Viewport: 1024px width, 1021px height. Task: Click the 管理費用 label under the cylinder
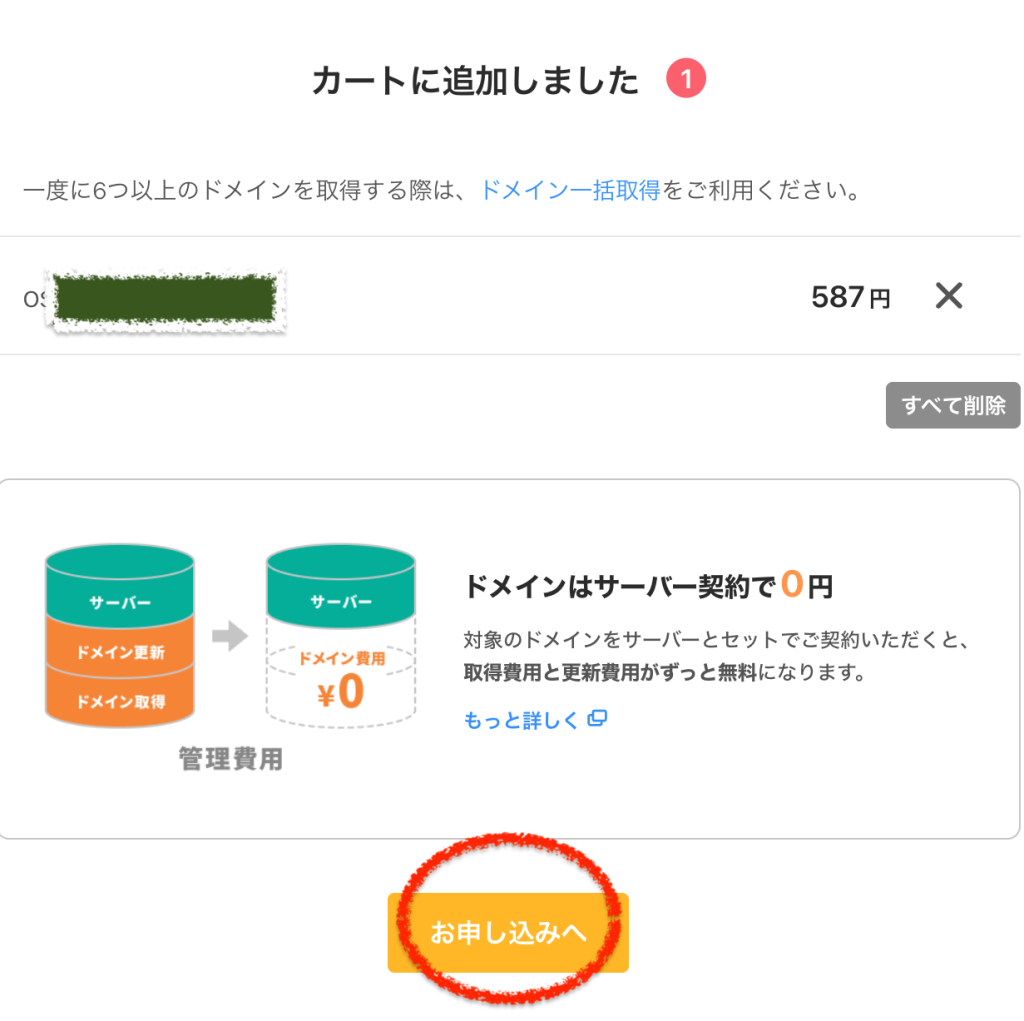point(230,760)
